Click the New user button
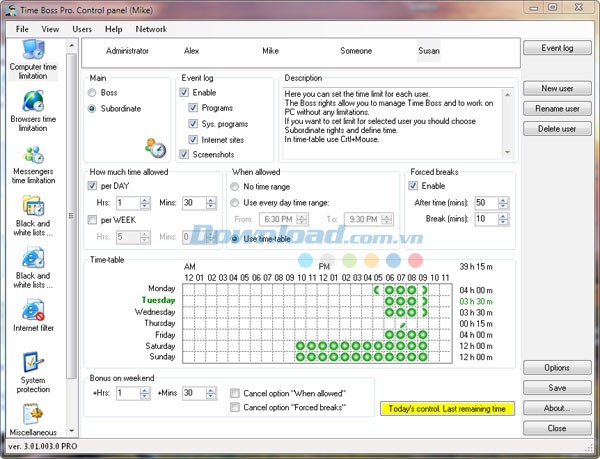Image resolution: width=600 pixels, height=459 pixels. coord(556,89)
